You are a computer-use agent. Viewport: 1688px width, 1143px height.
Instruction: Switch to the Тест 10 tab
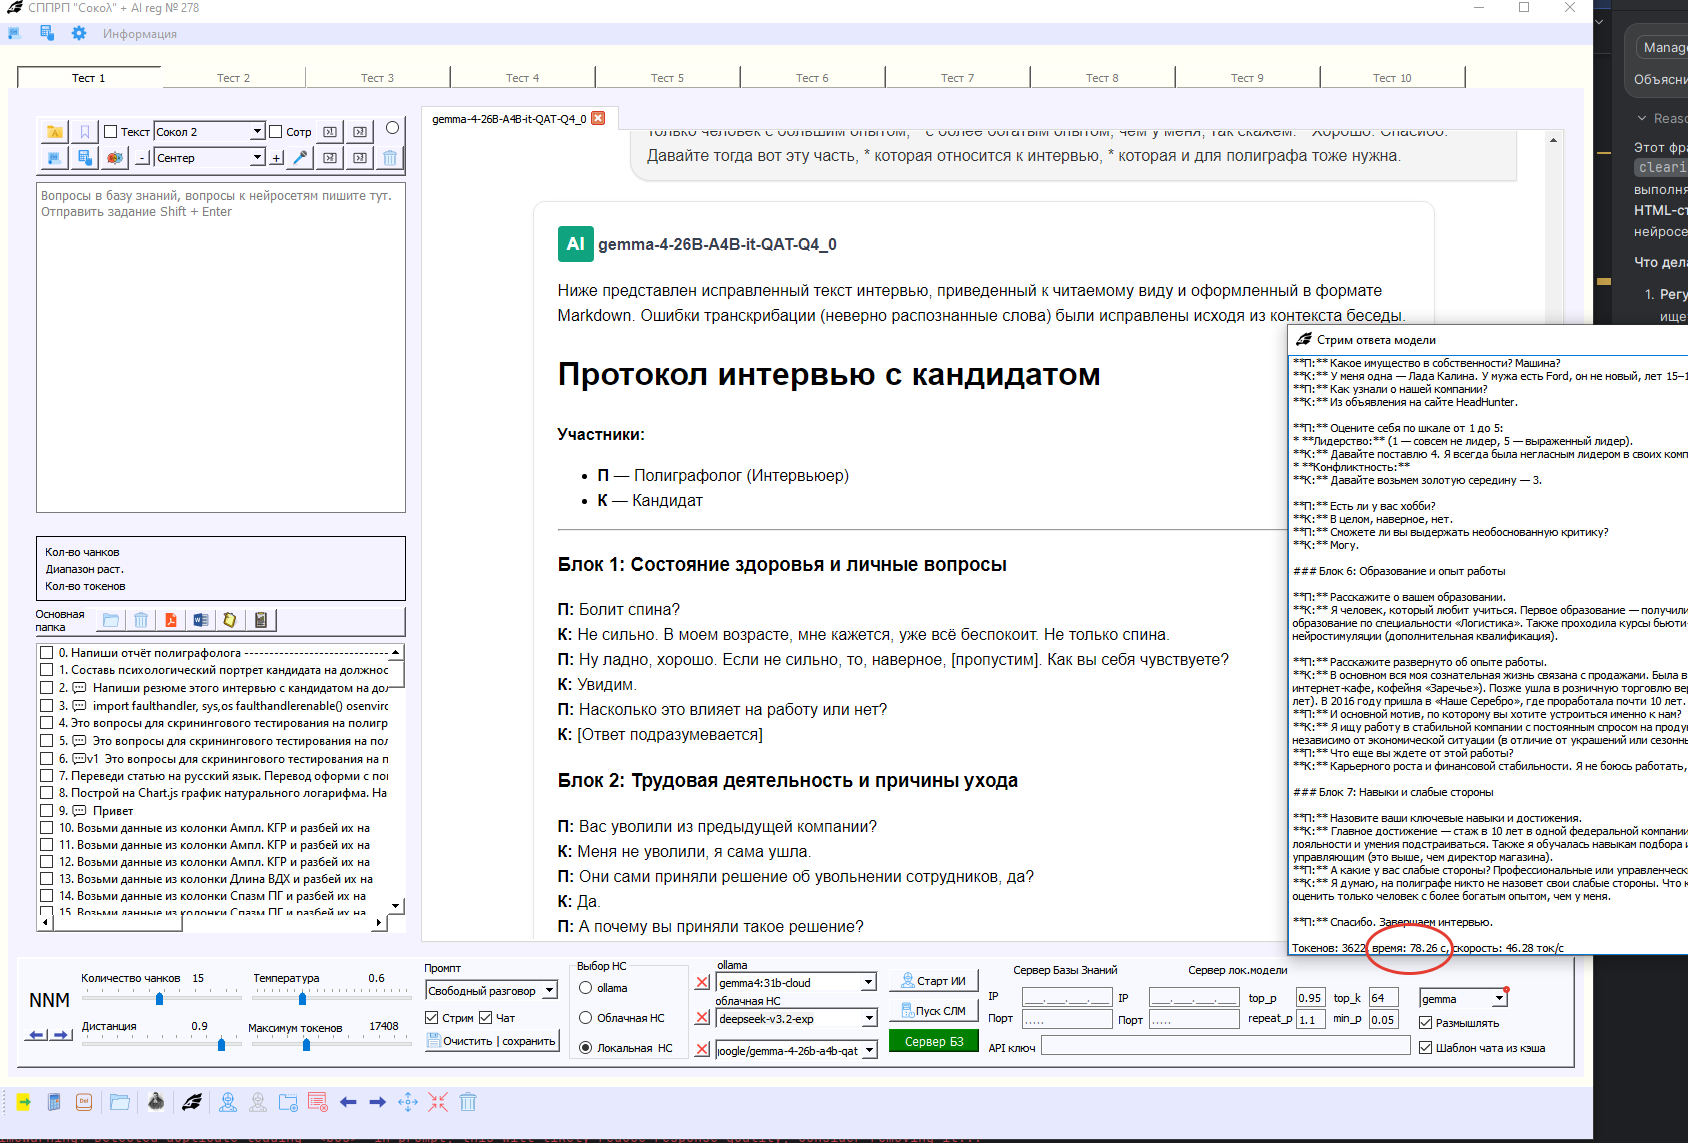1392,78
